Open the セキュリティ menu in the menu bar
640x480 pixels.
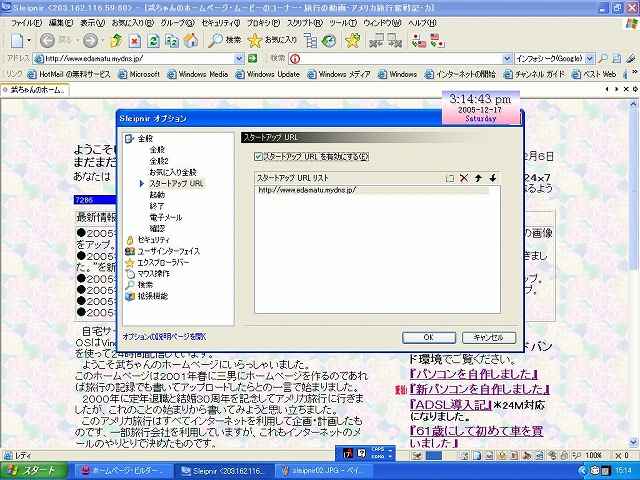click(x=221, y=22)
